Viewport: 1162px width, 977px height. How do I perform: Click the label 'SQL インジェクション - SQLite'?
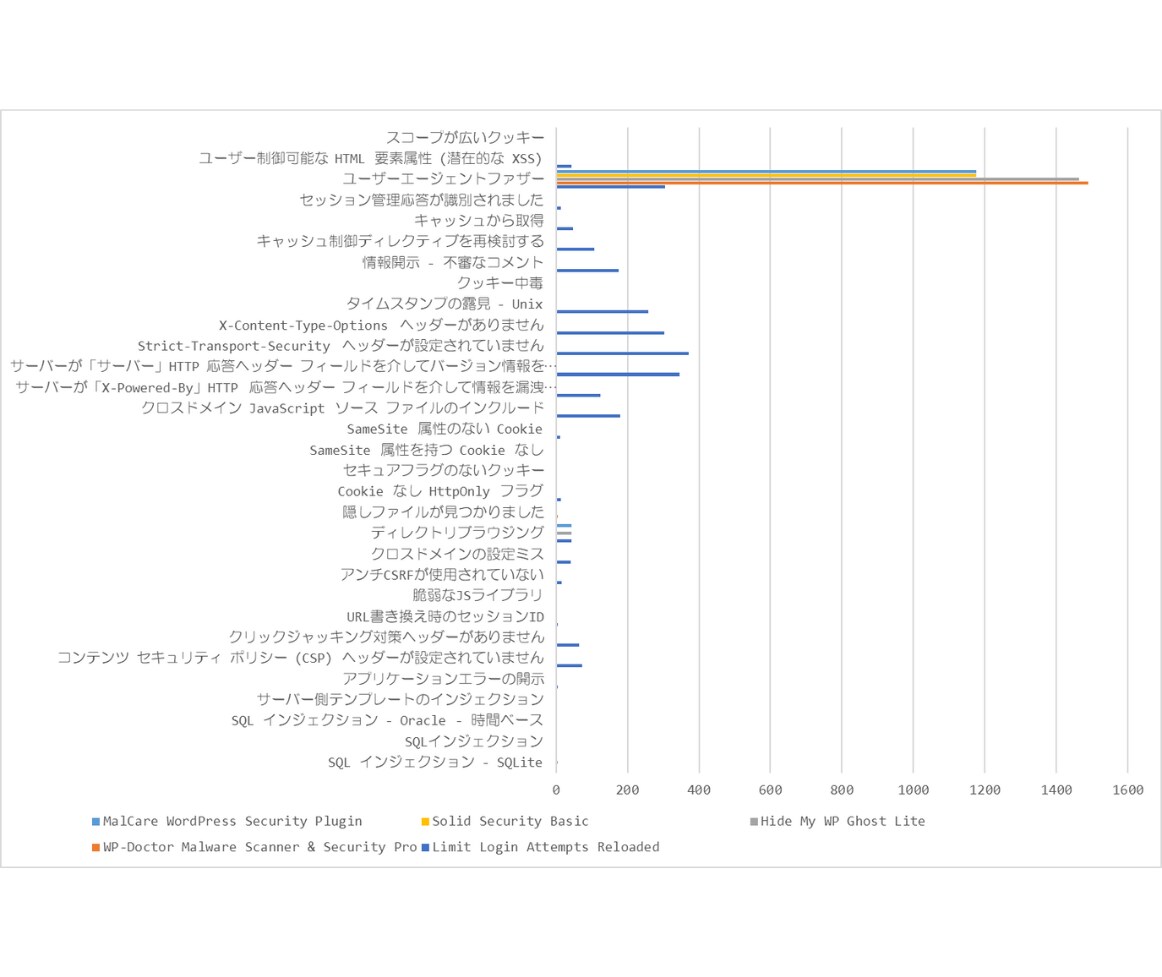tap(436, 763)
